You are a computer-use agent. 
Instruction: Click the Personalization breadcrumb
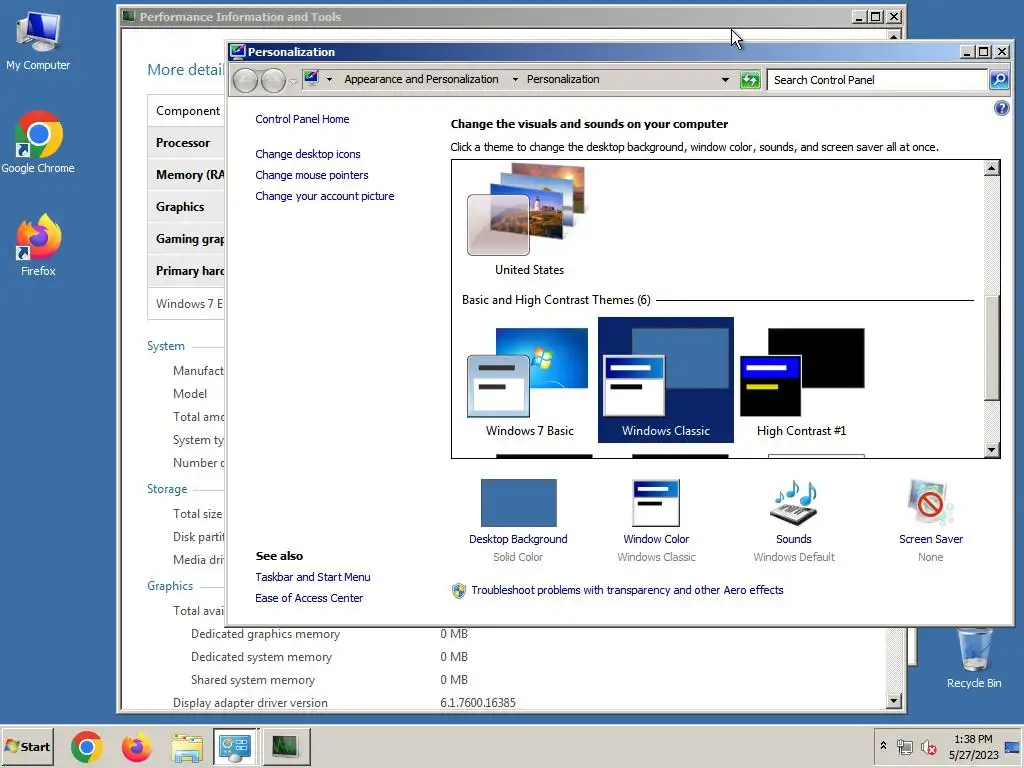(x=563, y=79)
